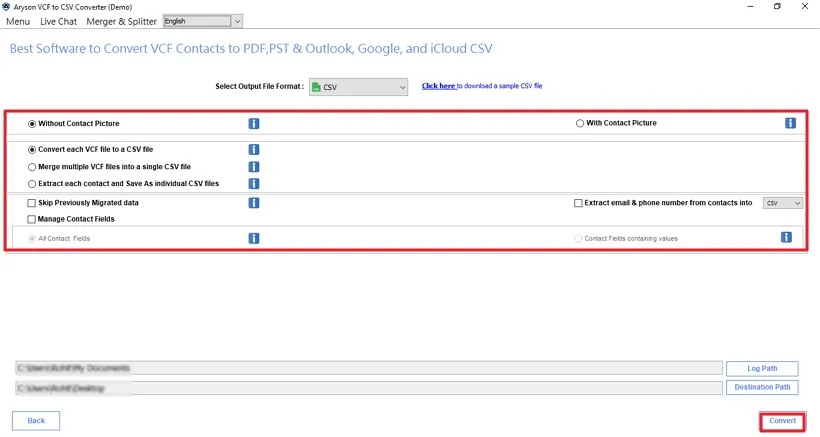Enable Extract email & phone number checkbox
The height and width of the screenshot is (437, 820).
tap(578, 203)
